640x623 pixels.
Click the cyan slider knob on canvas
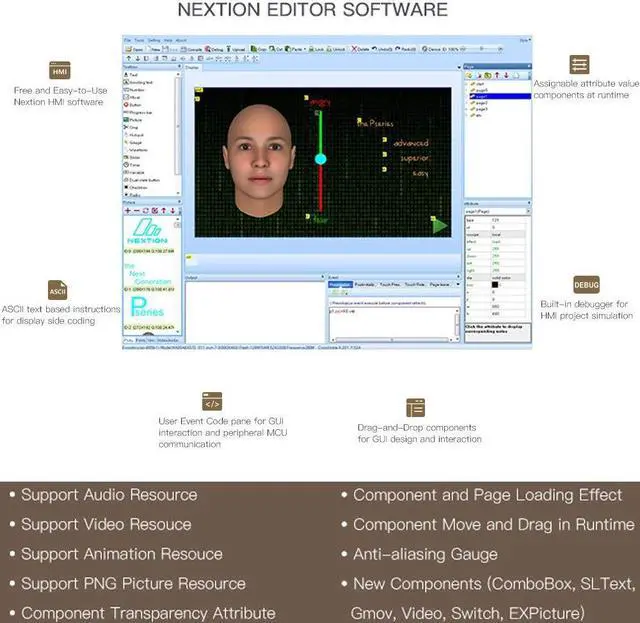click(321, 158)
